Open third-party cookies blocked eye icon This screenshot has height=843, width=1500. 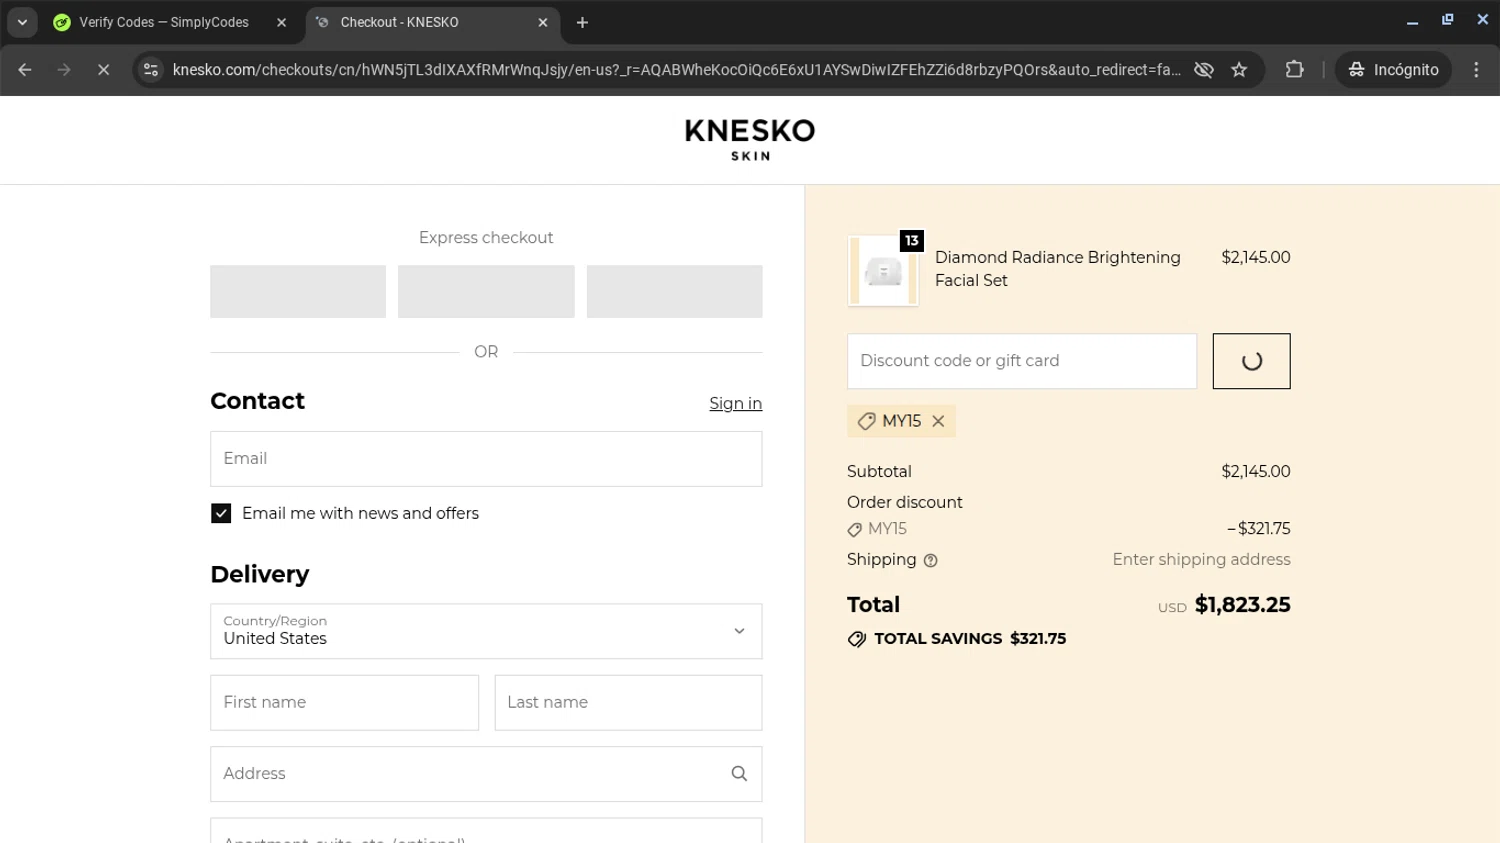[1204, 70]
